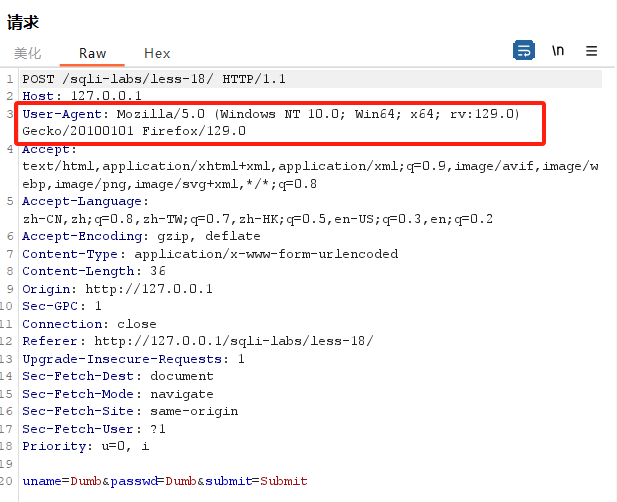Click the Accept-Language header name

(x=82, y=201)
